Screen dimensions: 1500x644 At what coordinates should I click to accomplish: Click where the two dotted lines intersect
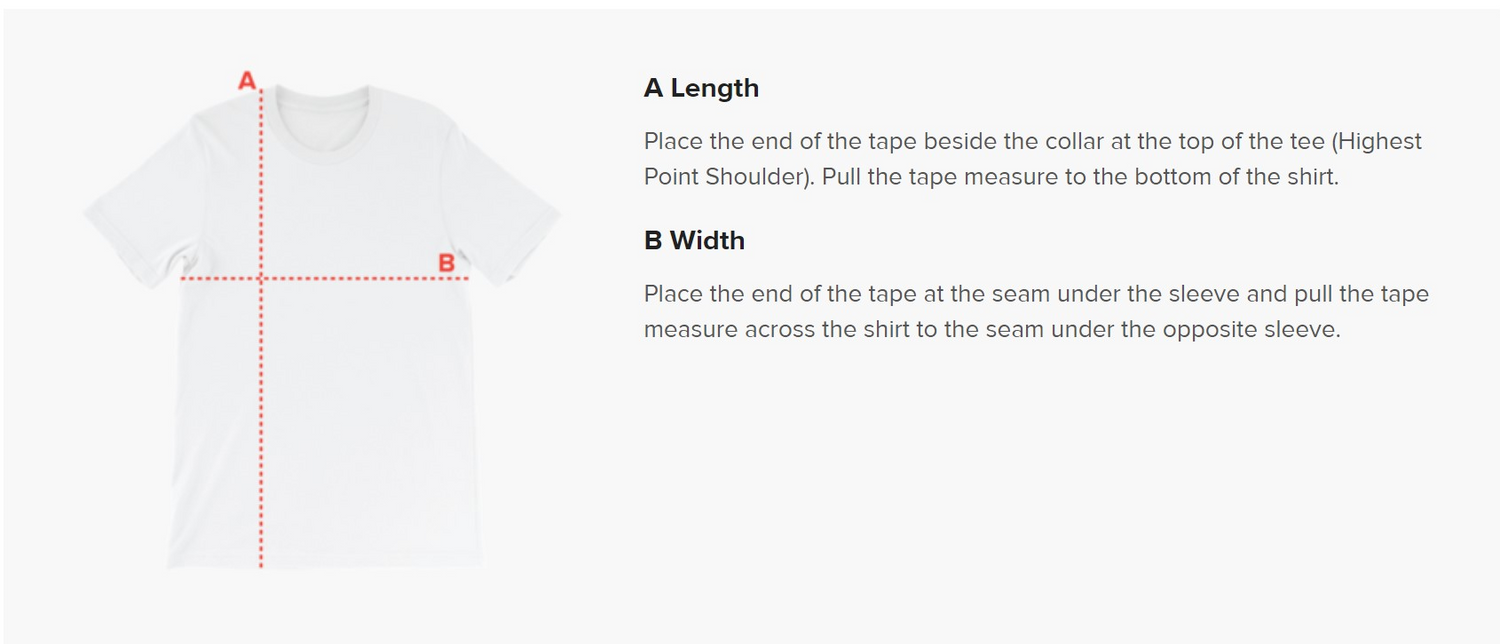click(x=261, y=279)
